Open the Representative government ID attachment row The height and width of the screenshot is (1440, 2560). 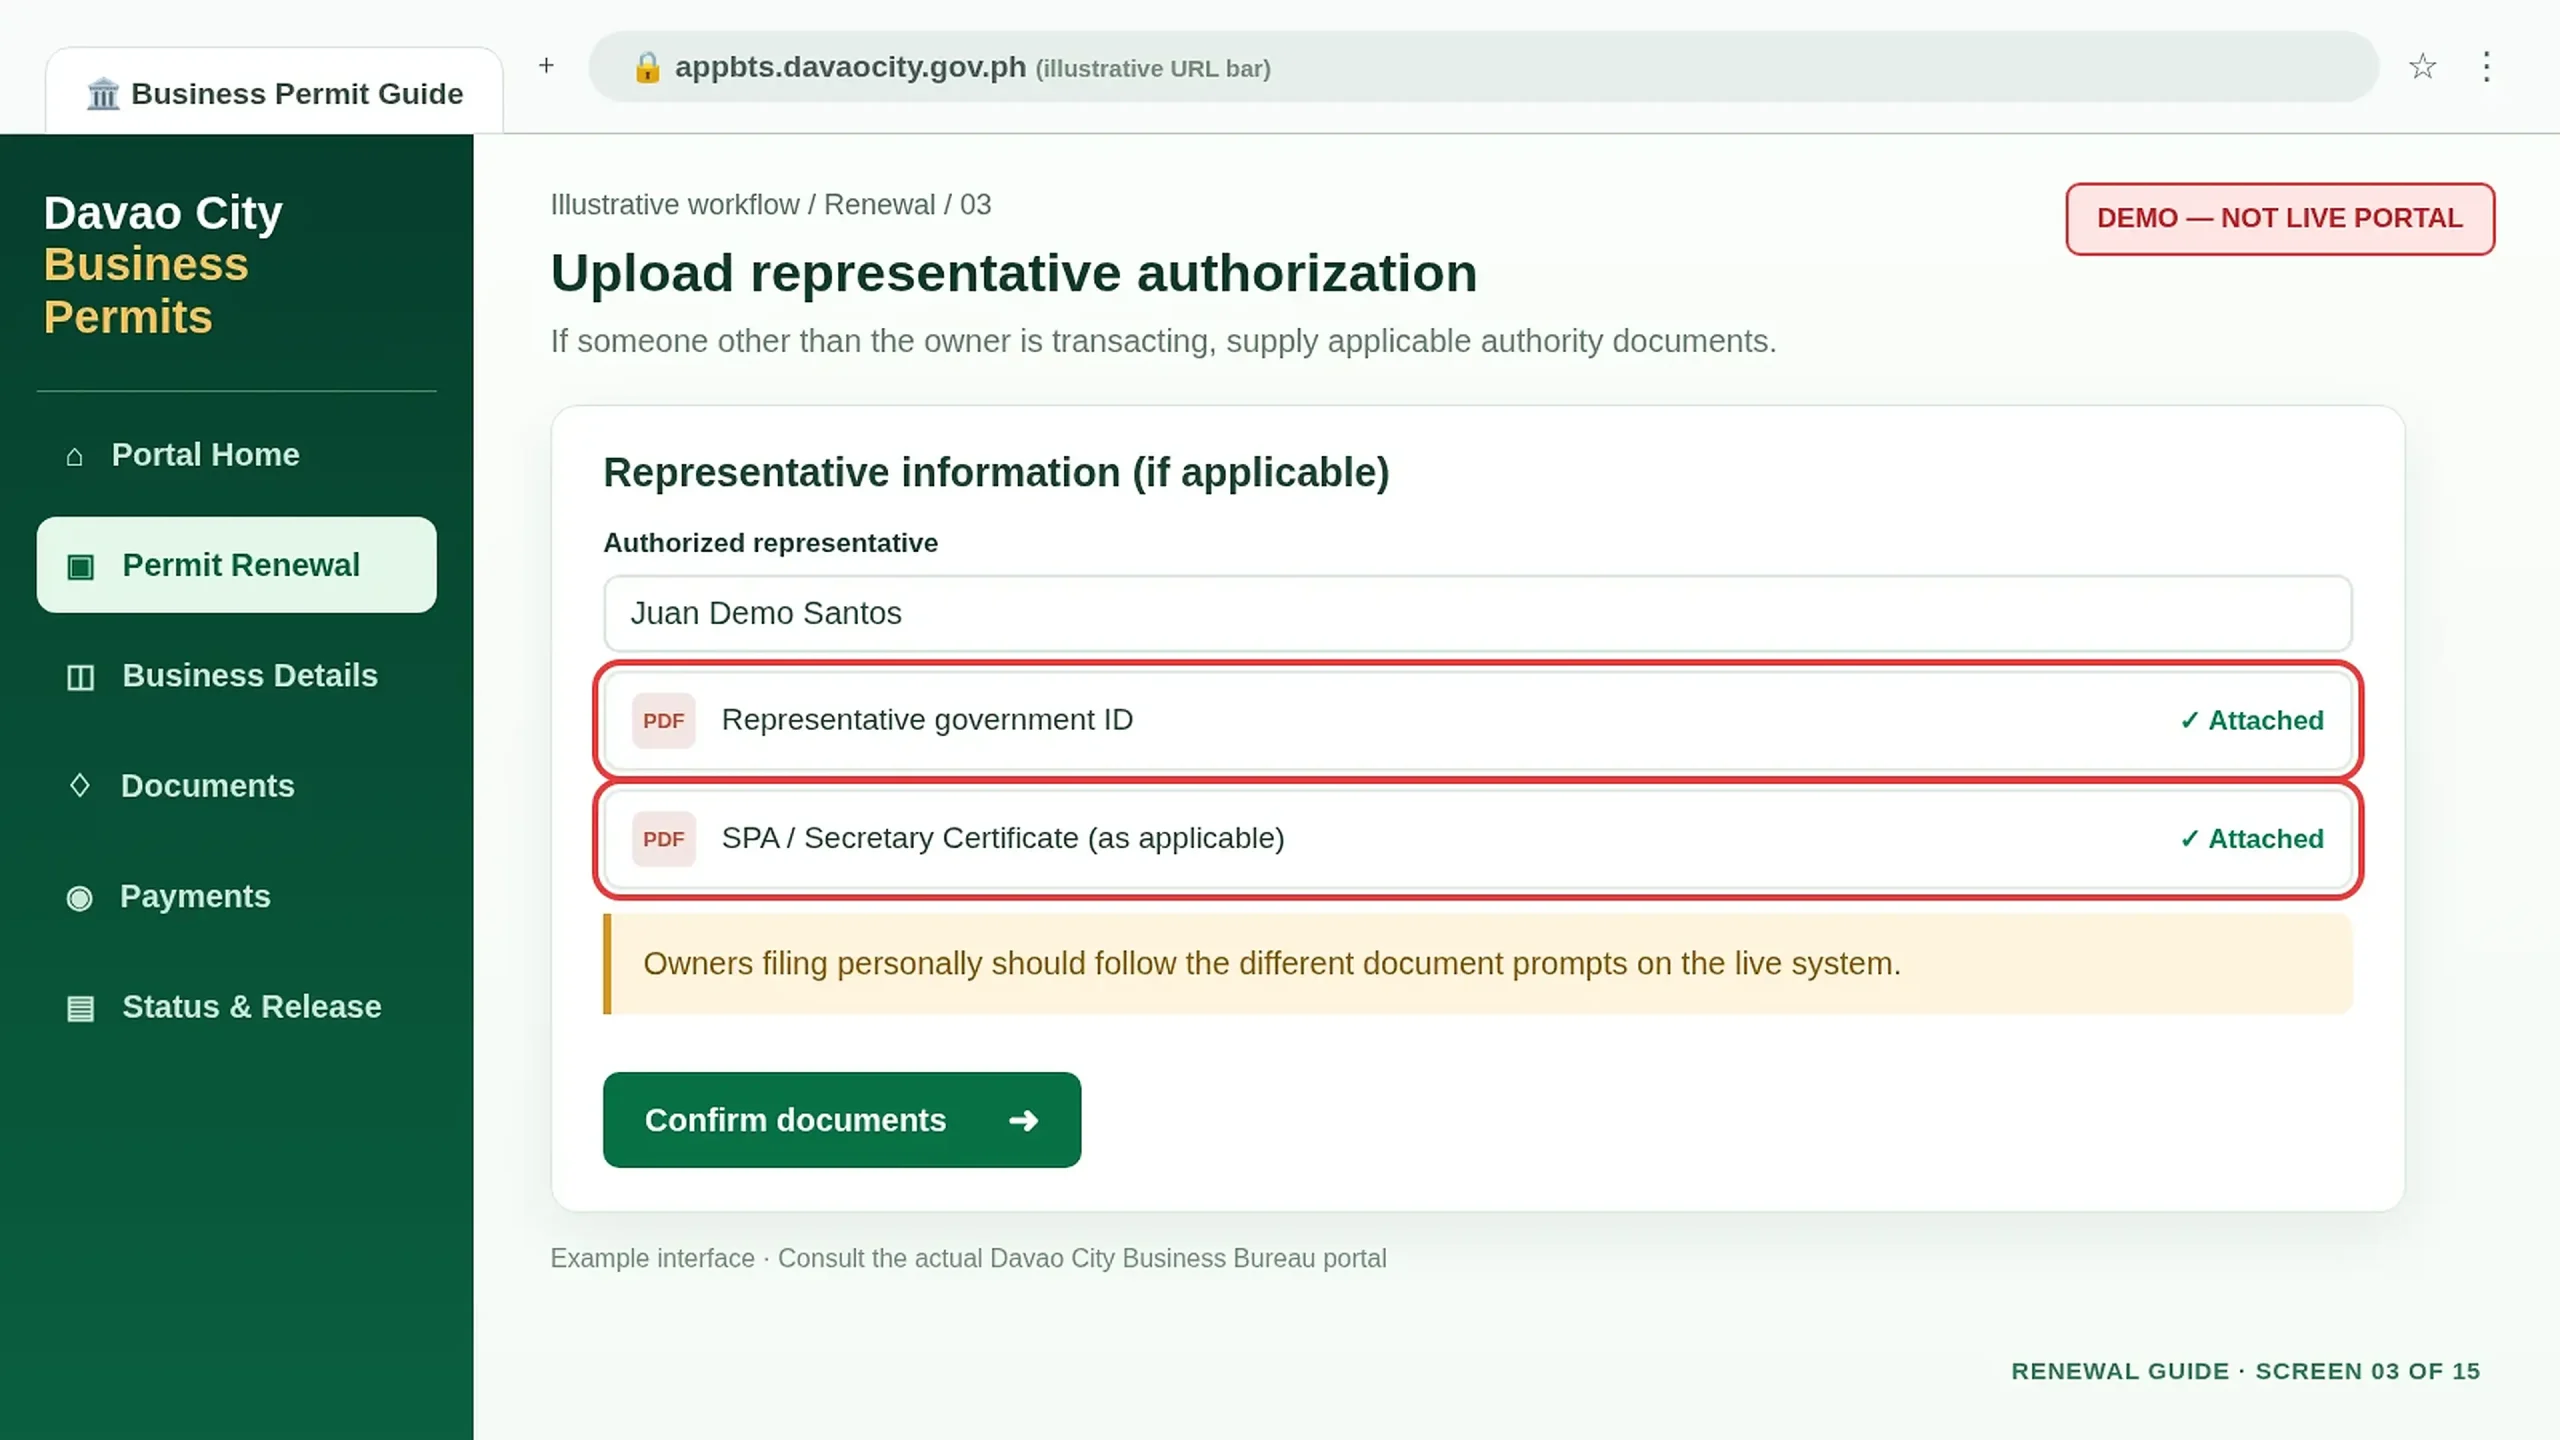(1478, 720)
